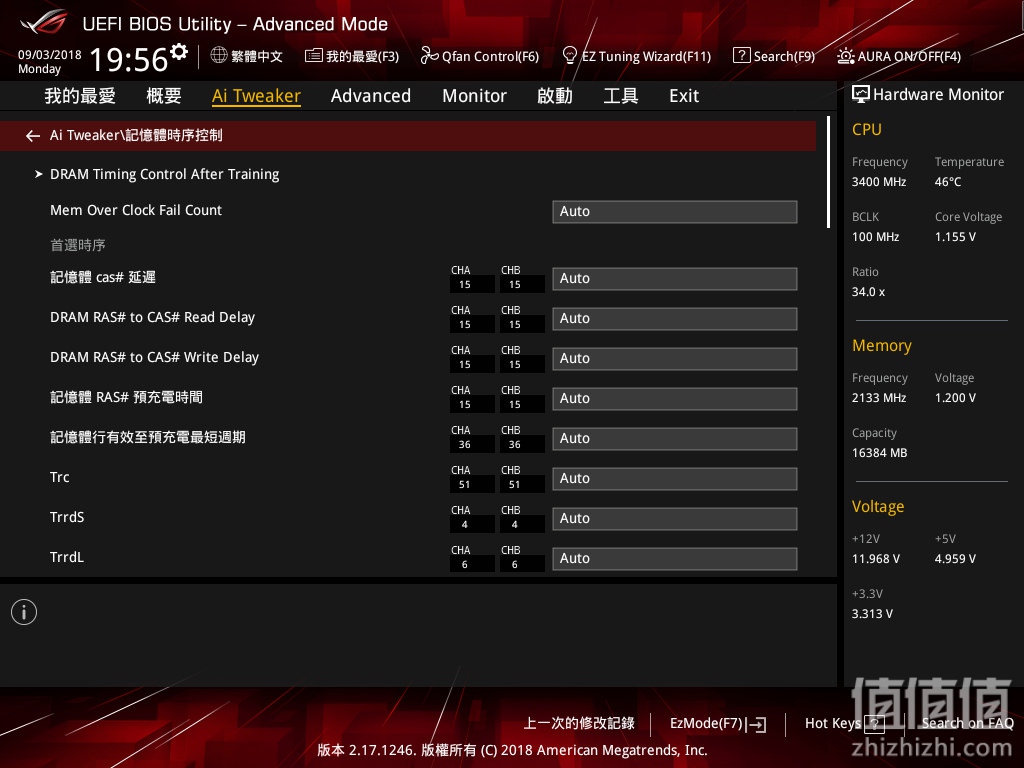Toggle AURA ON/OFF(F4)
This screenshot has width=1024, height=768.
click(x=899, y=56)
